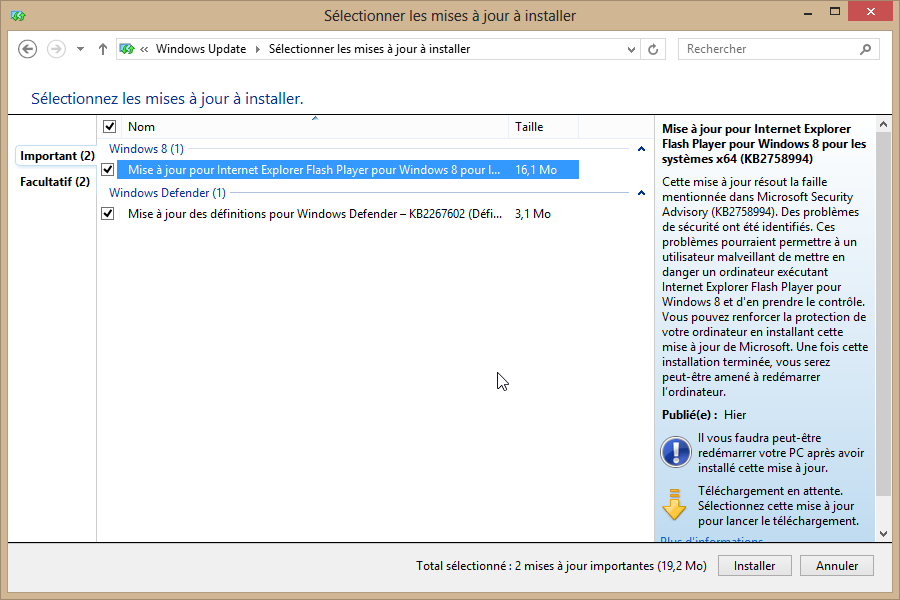900x600 pixels.
Task: Refresh the page with the refresh icon
Action: pos(653,49)
